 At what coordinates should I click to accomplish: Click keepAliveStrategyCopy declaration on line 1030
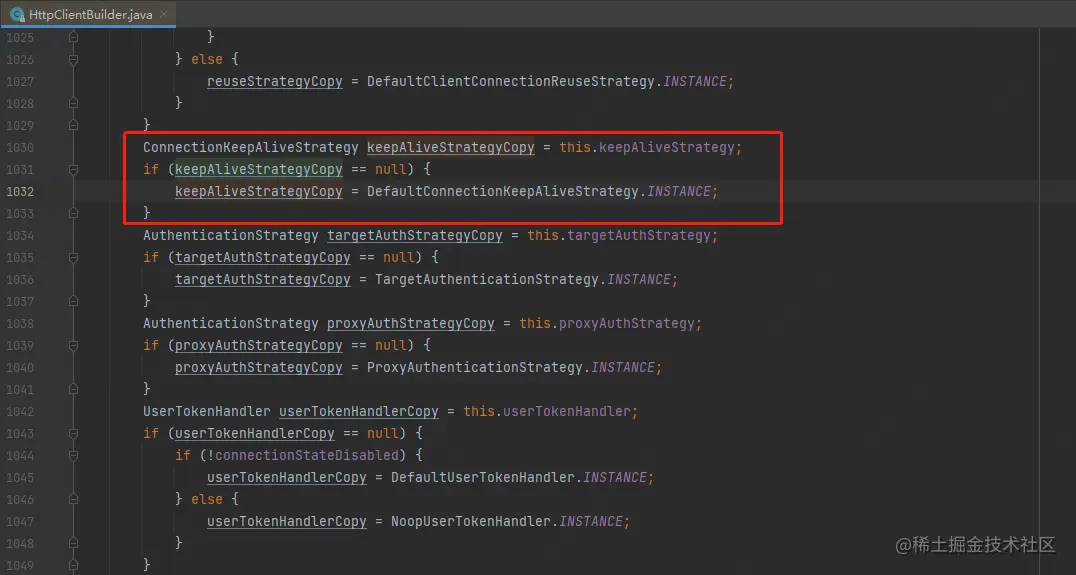click(x=450, y=147)
